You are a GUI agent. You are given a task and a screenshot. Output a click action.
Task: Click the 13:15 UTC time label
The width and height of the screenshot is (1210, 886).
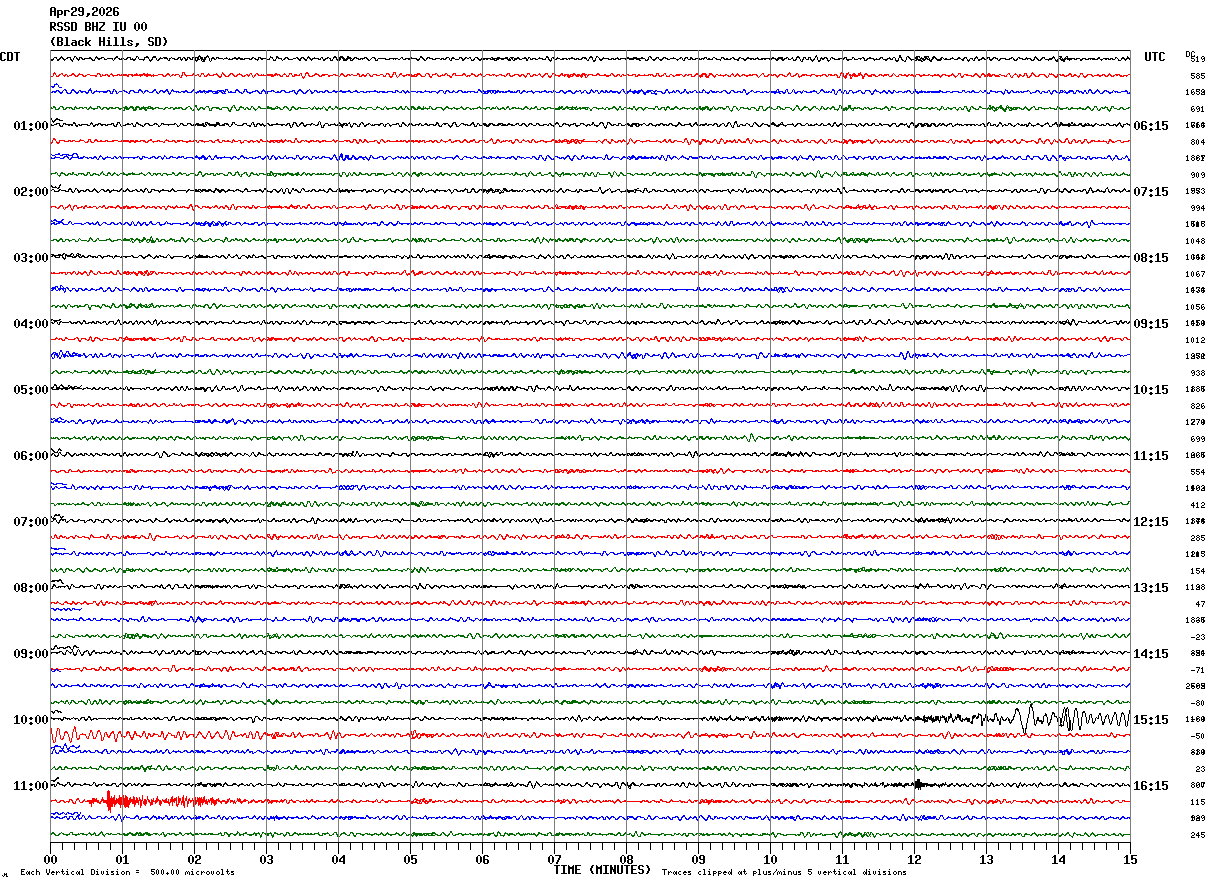click(x=1151, y=588)
